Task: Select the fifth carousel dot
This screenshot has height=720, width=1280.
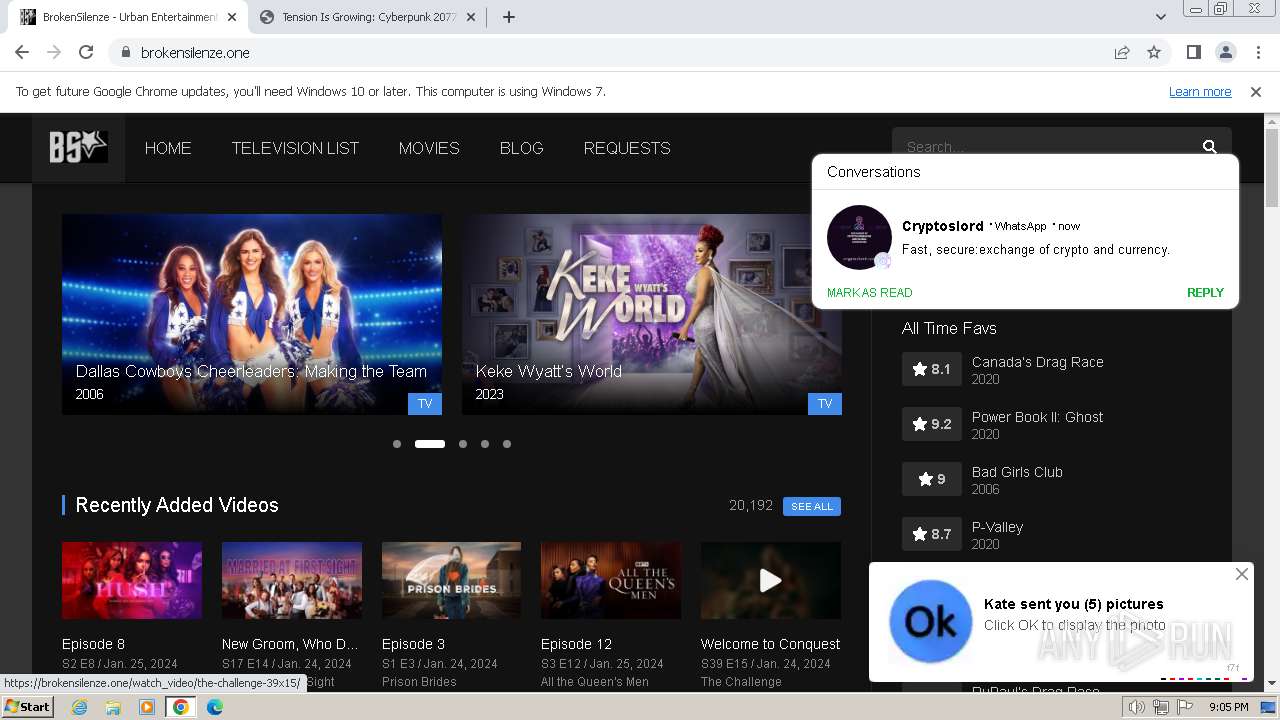Action: [507, 444]
